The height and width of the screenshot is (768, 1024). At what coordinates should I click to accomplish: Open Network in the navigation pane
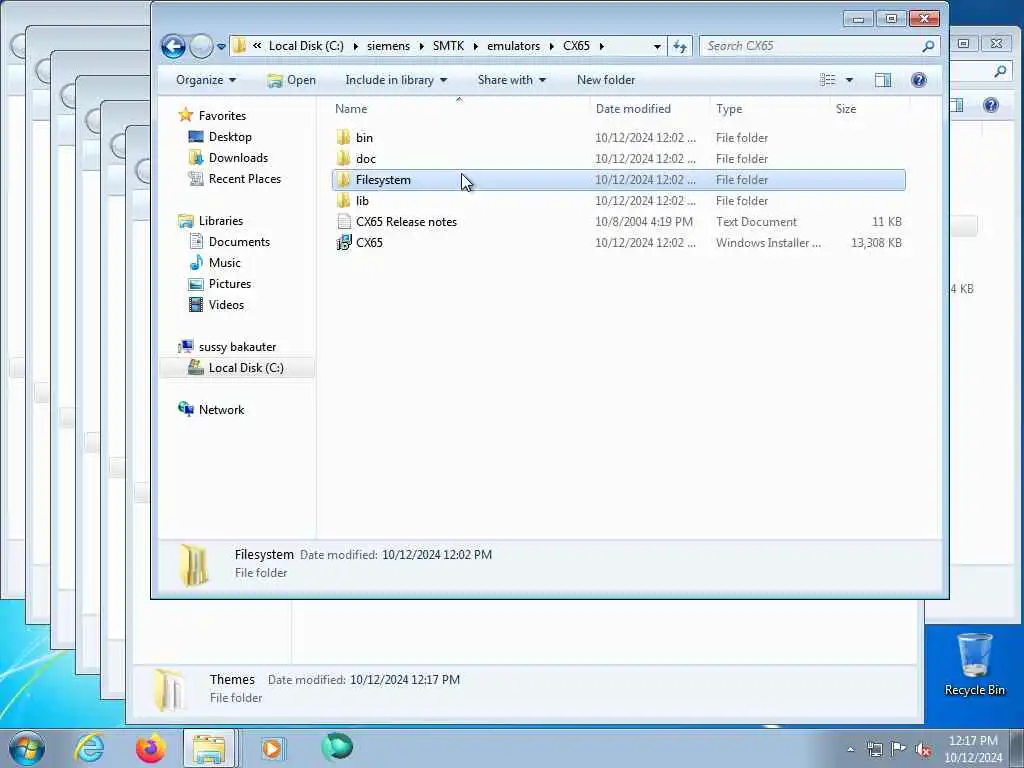point(221,409)
